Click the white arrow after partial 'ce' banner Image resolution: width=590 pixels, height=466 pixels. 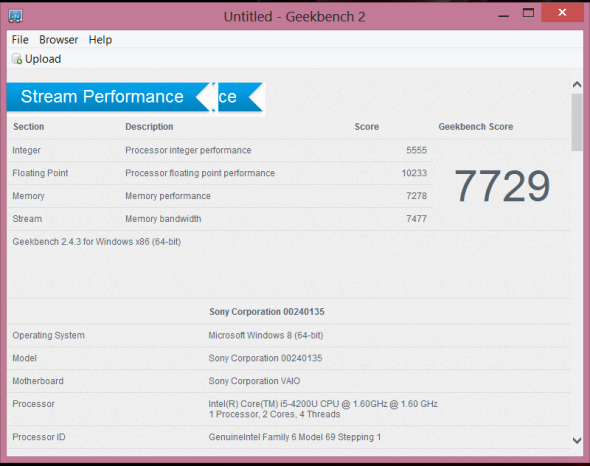(x=256, y=97)
